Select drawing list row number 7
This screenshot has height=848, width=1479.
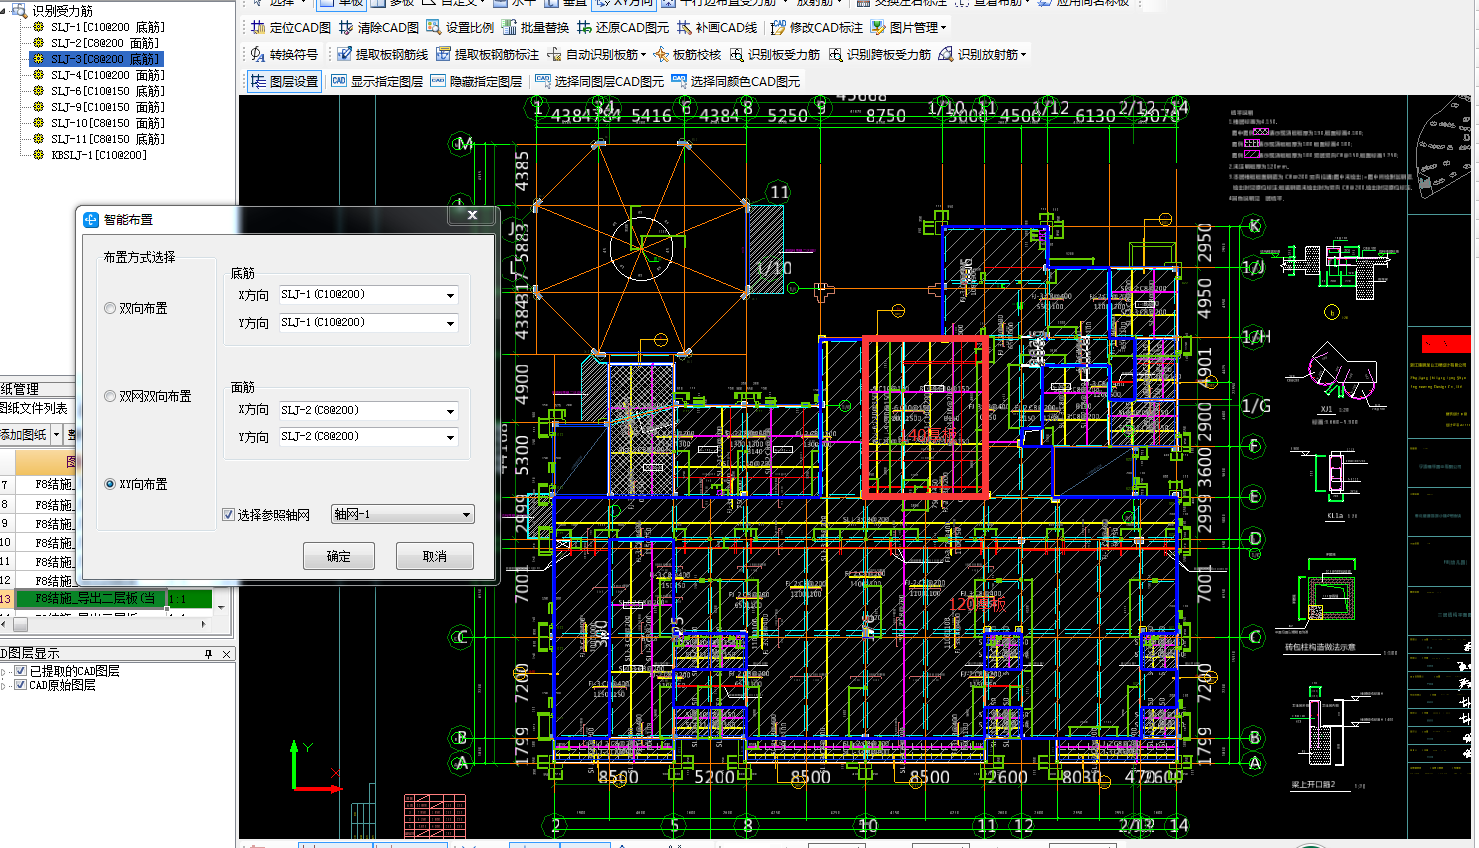click(5, 484)
